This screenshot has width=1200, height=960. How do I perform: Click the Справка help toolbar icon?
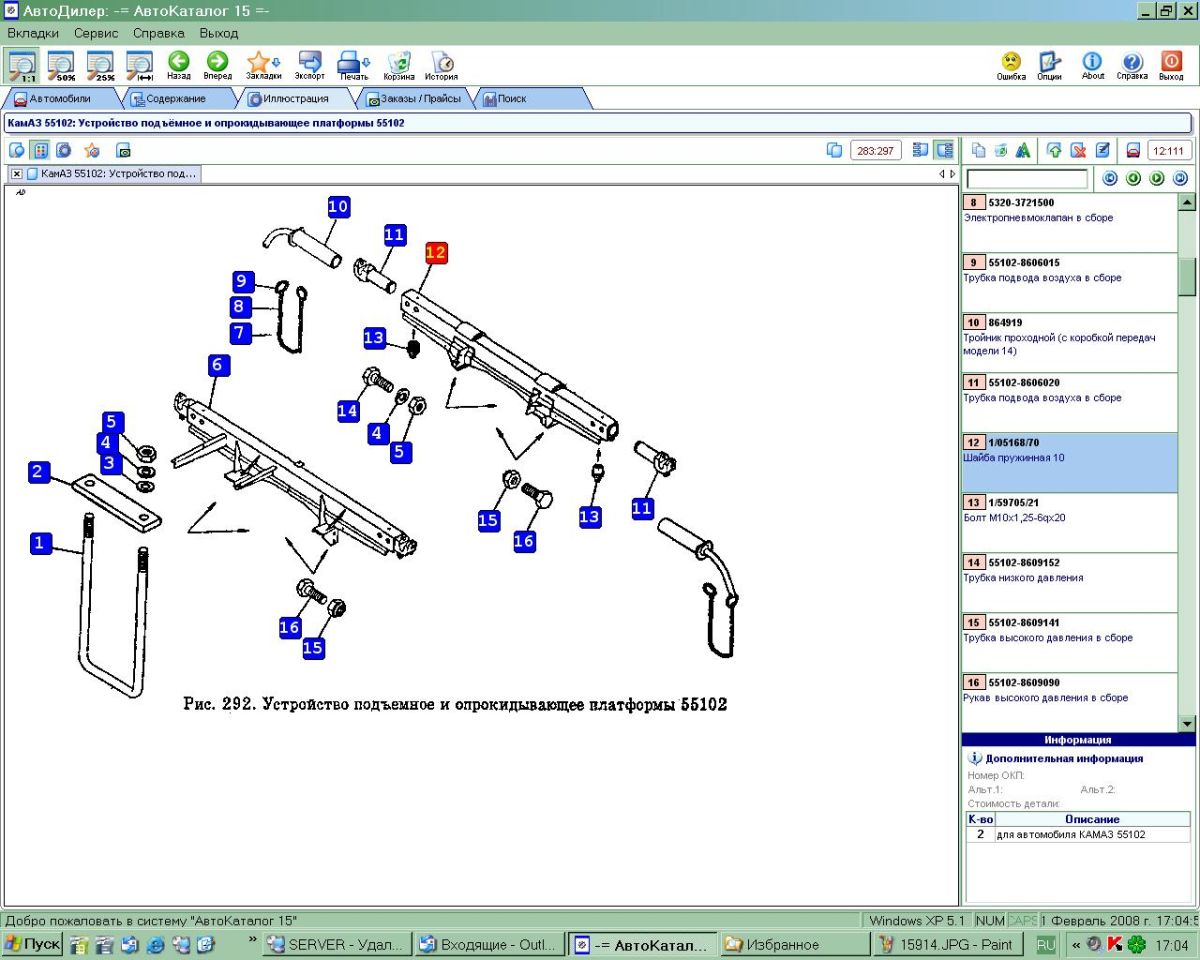1132,65
